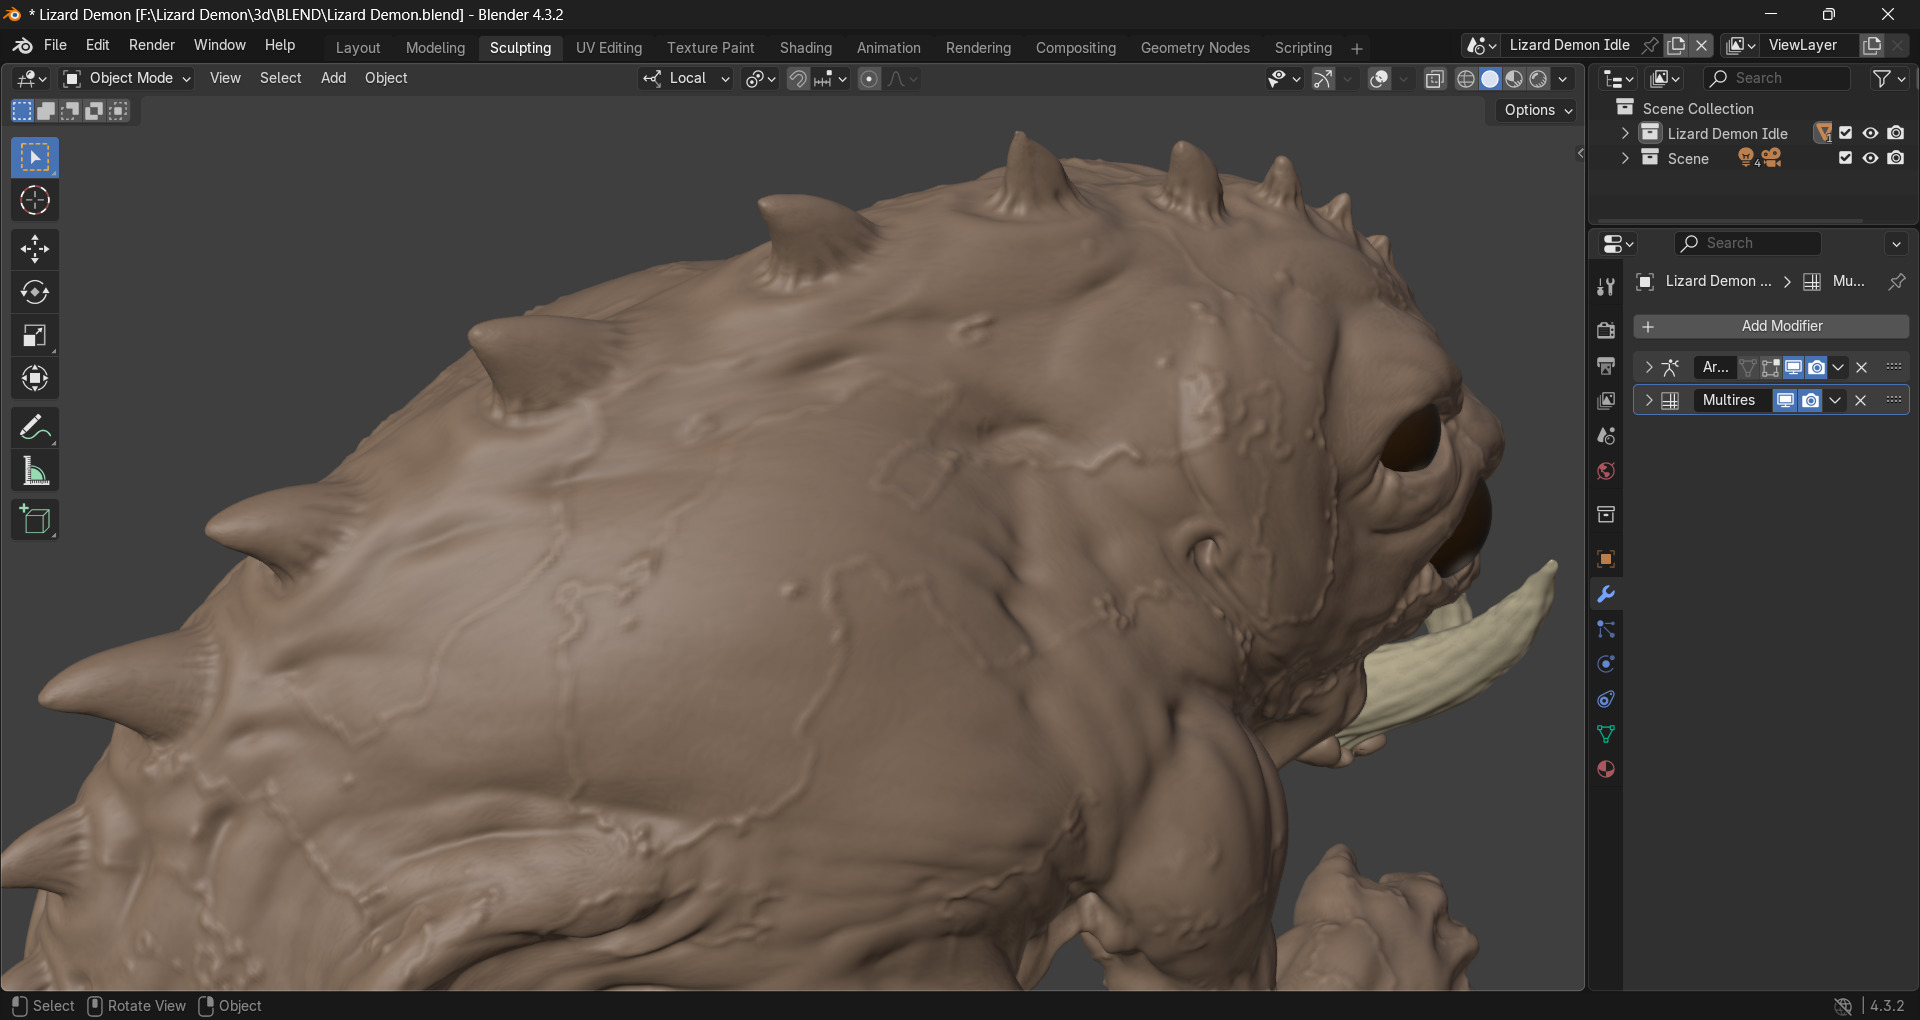1920x1020 pixels.
Task: Switch to the UV Editing workspace tab
Action: (609, 48)
